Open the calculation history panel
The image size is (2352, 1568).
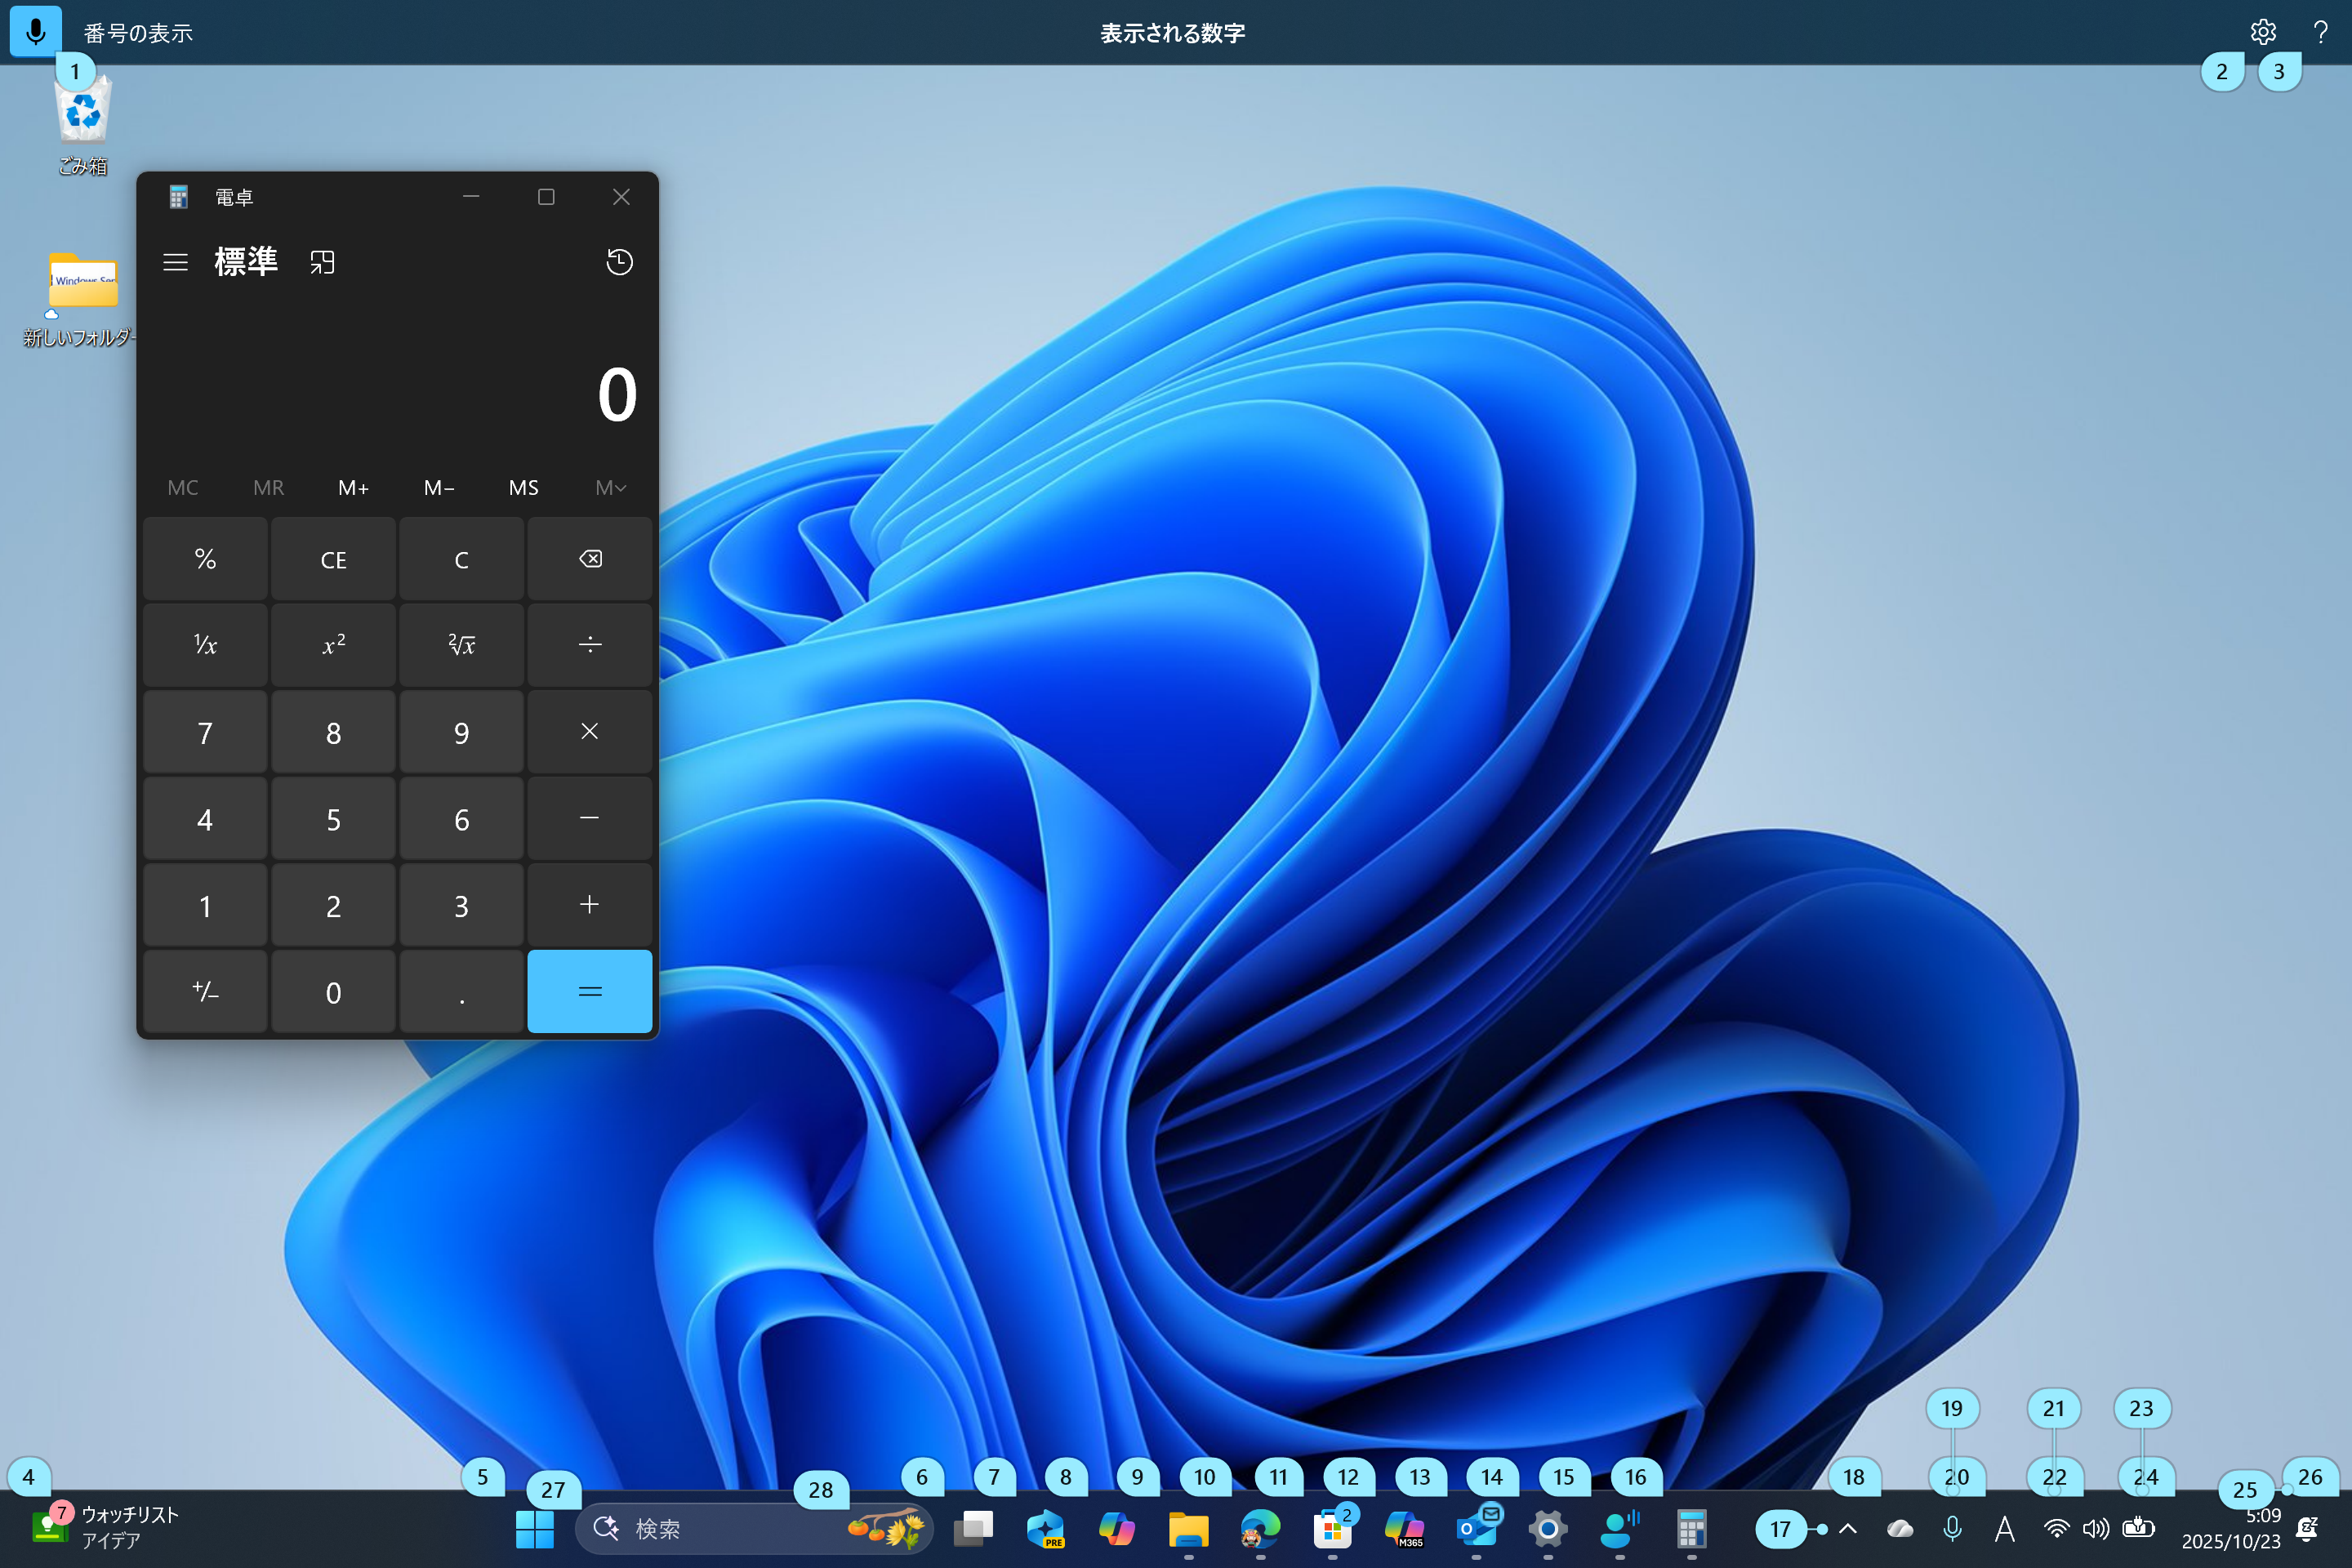619,262
